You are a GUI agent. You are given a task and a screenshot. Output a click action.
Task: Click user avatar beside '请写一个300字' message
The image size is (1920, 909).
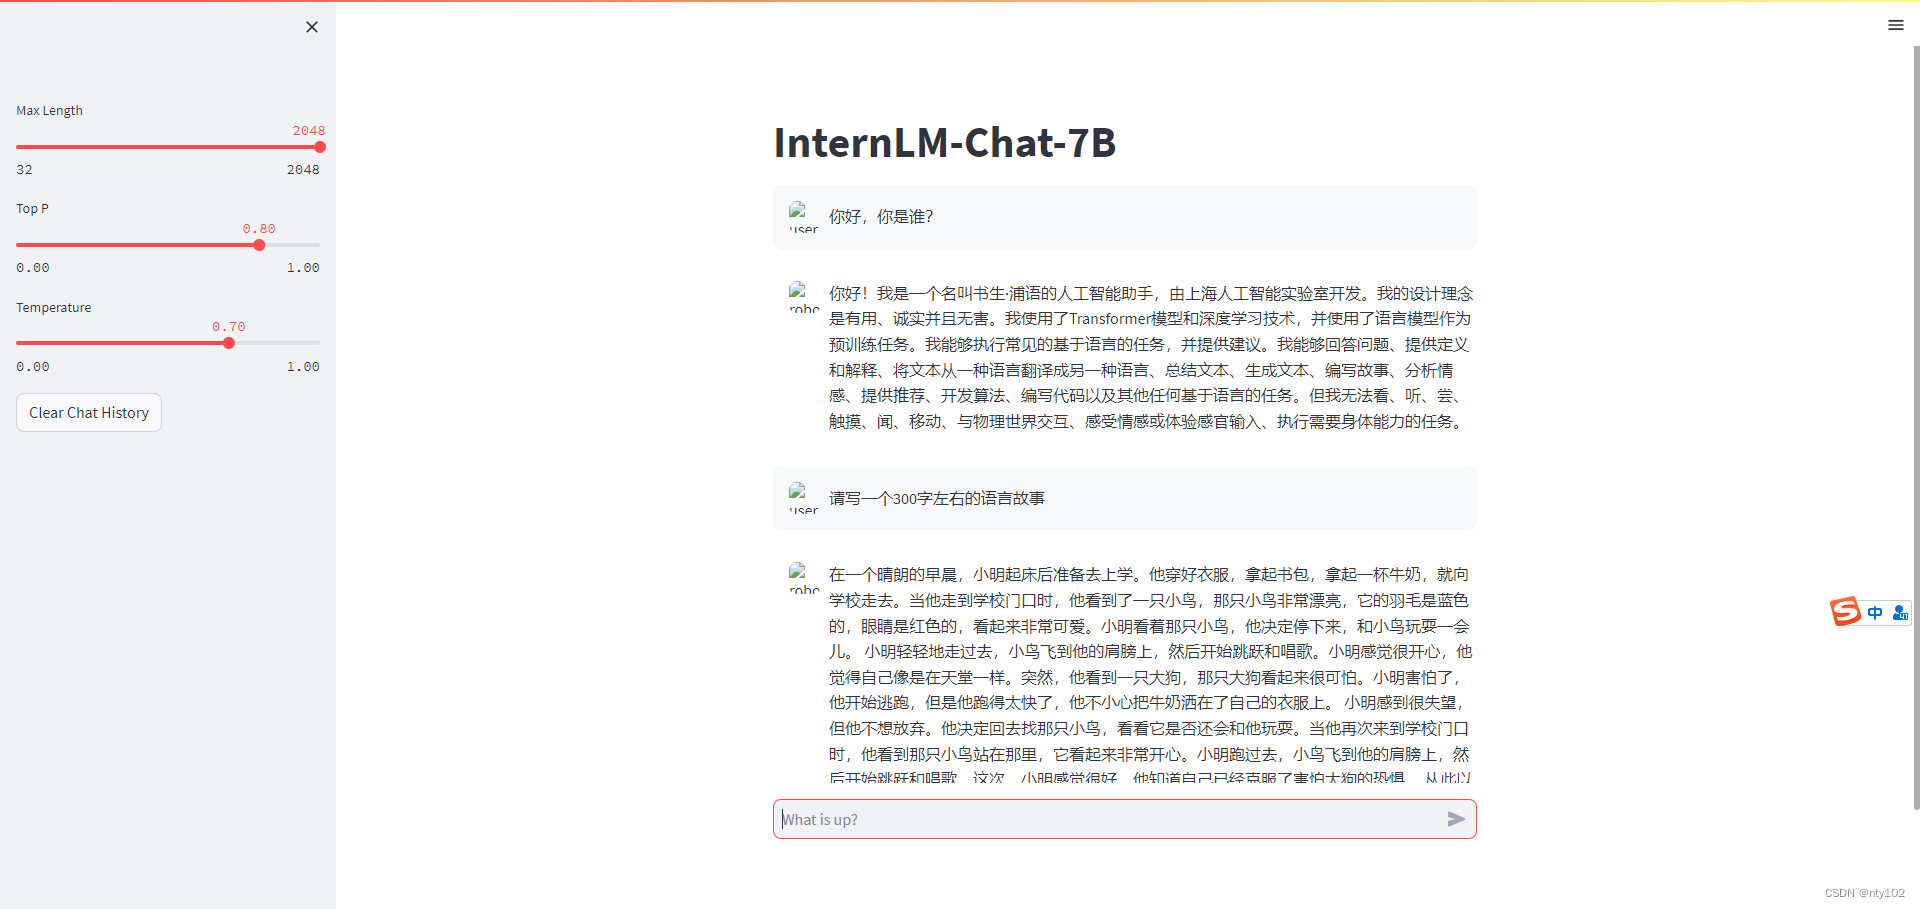(803, 498)
